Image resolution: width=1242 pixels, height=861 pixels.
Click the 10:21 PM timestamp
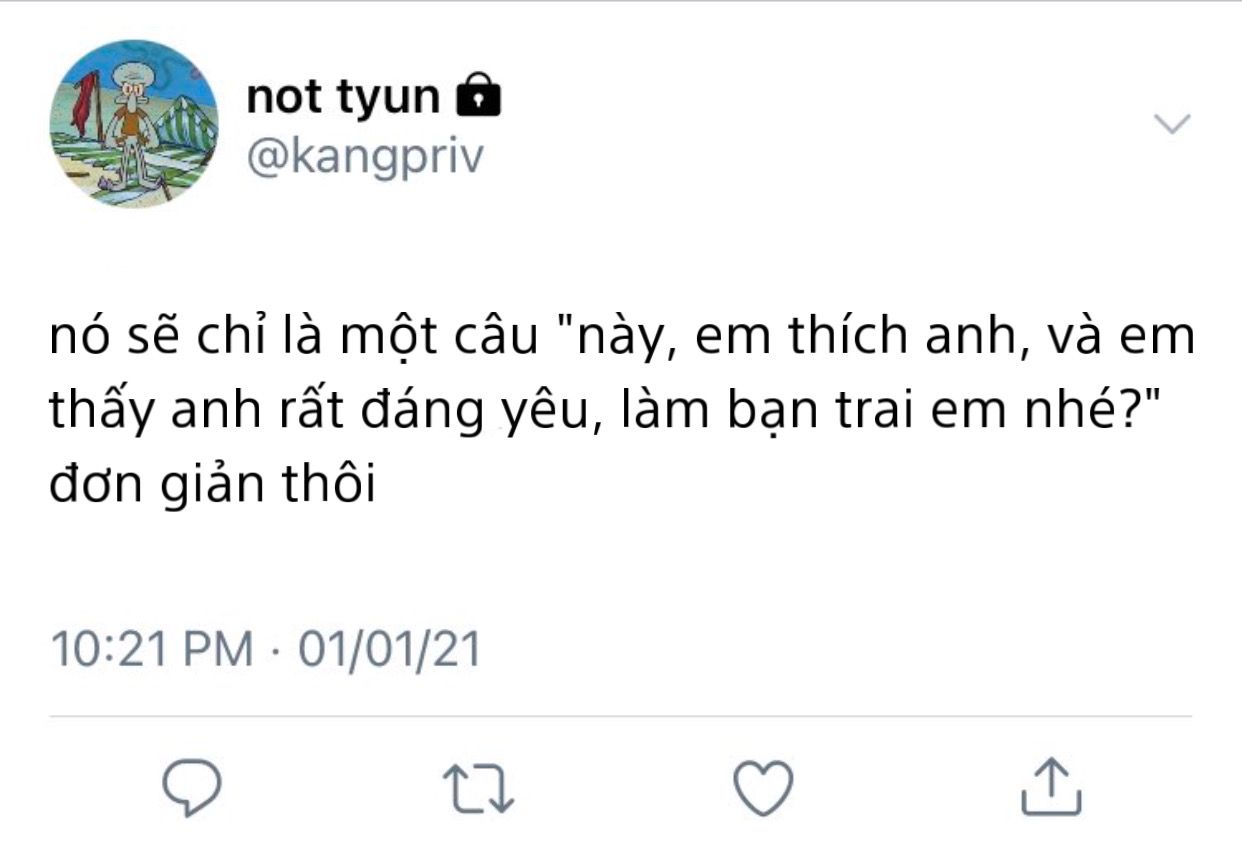click(x=152, y=649)
